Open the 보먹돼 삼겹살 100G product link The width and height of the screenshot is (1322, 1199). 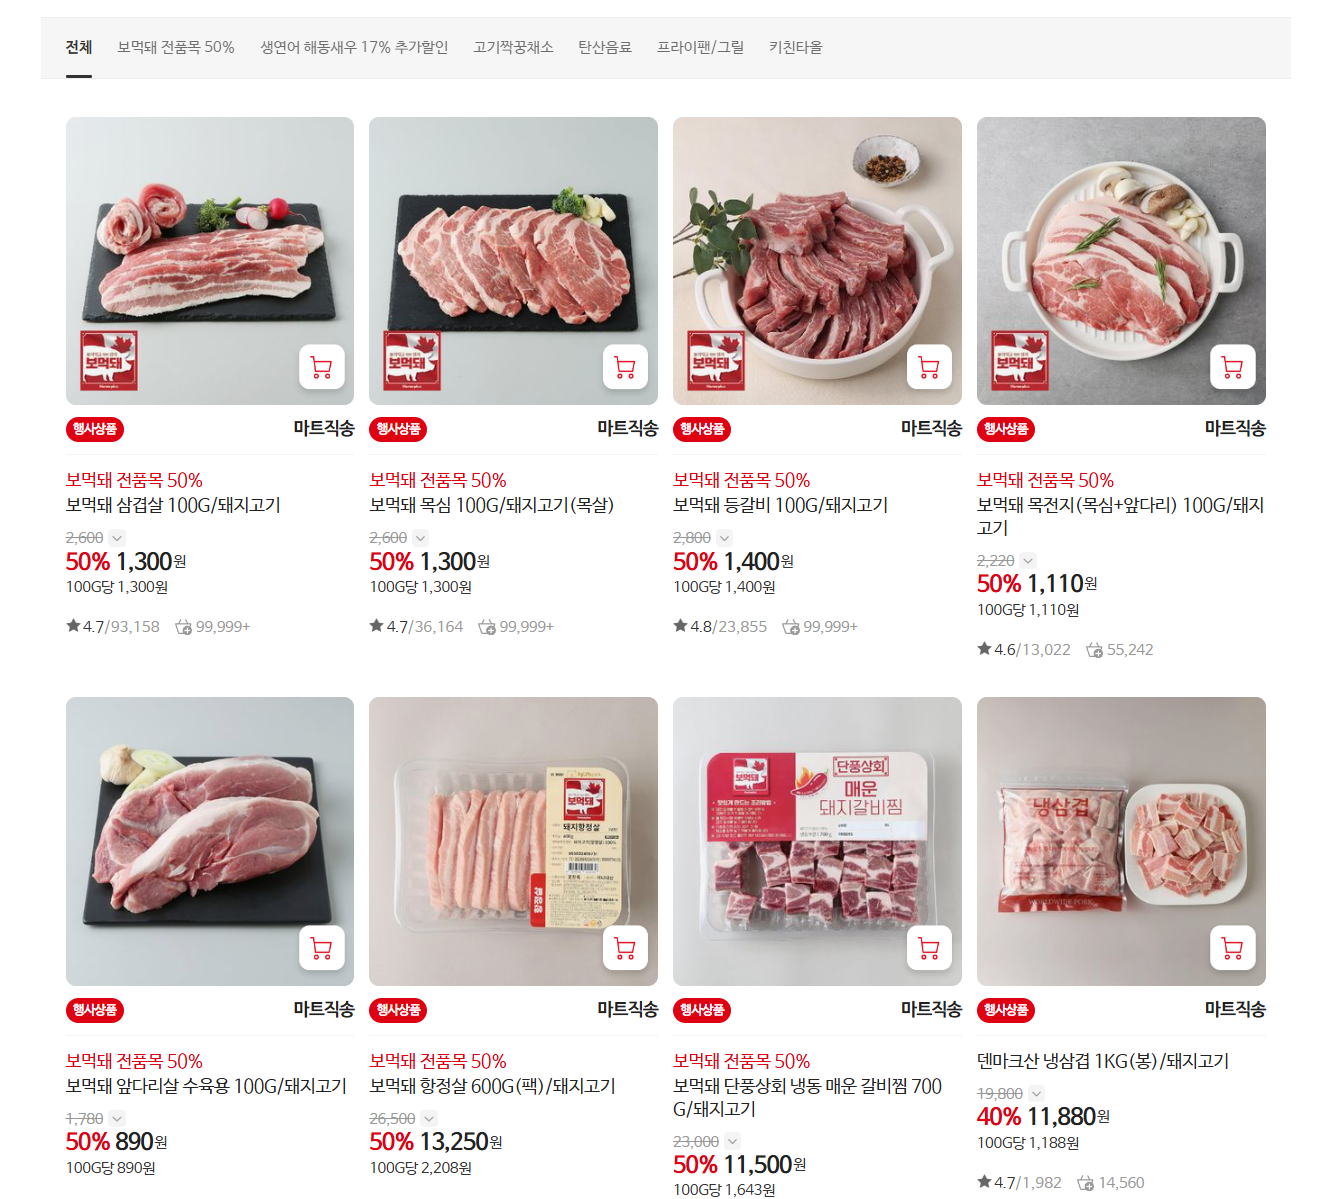173,505
